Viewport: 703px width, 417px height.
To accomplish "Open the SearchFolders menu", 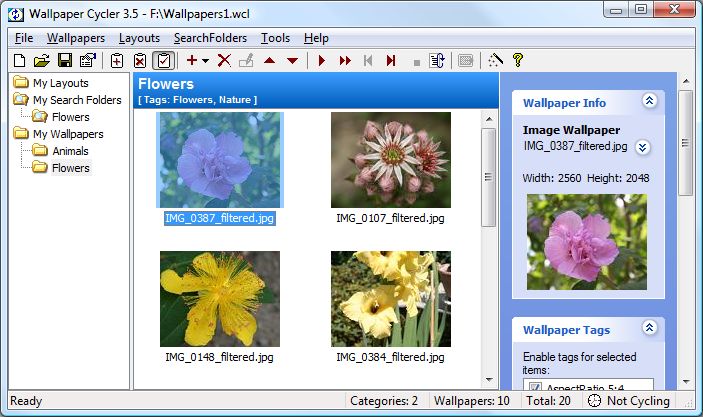I will click(210, 38).
